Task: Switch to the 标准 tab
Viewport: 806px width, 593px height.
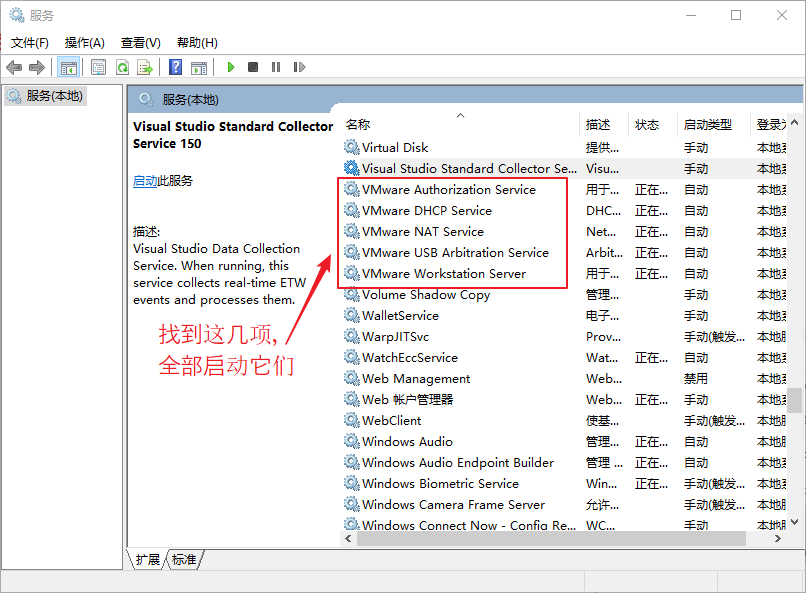Action: (184, 560)
